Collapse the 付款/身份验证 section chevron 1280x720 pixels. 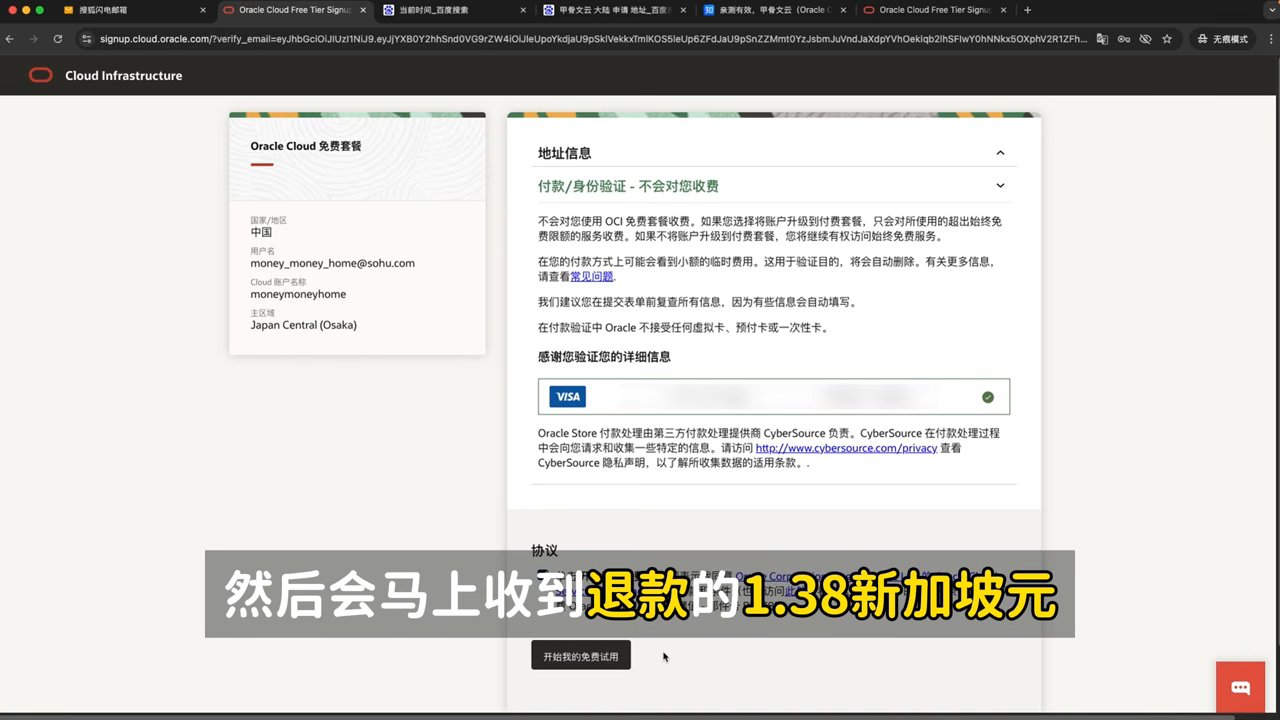tap(1000, 186)
